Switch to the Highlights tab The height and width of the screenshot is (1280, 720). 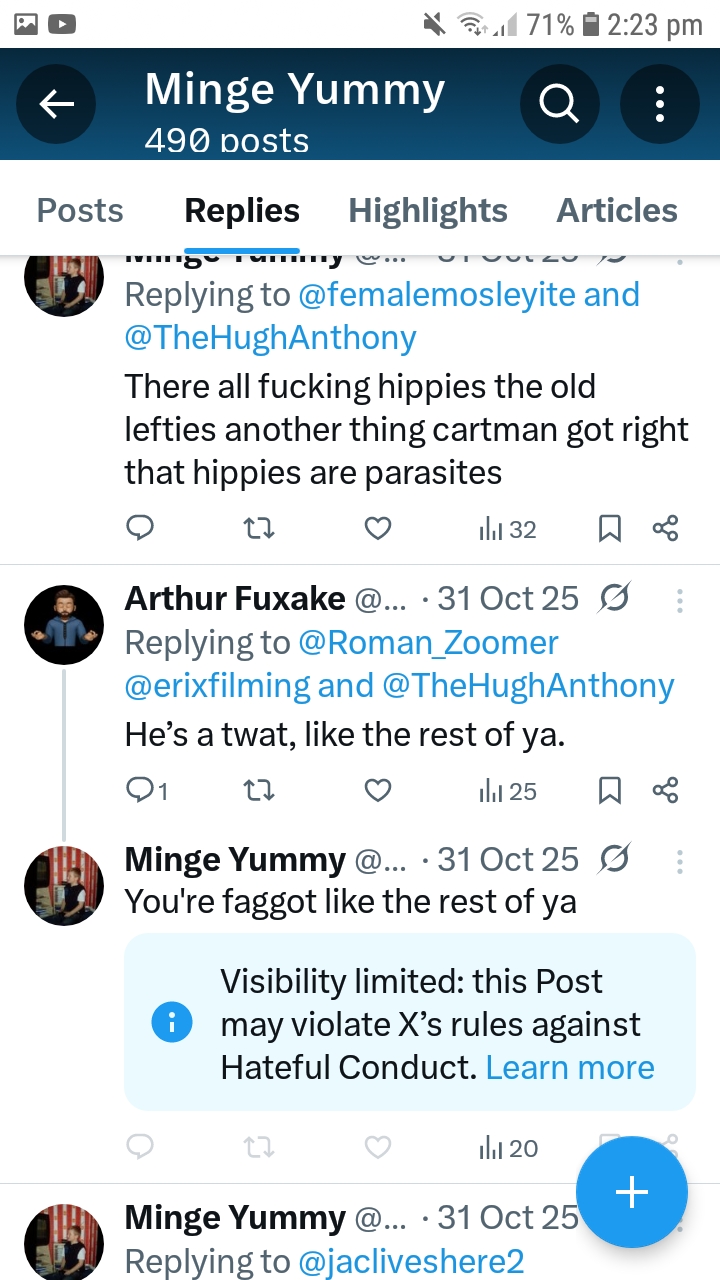pyautogui.click(x=428, y=211)
